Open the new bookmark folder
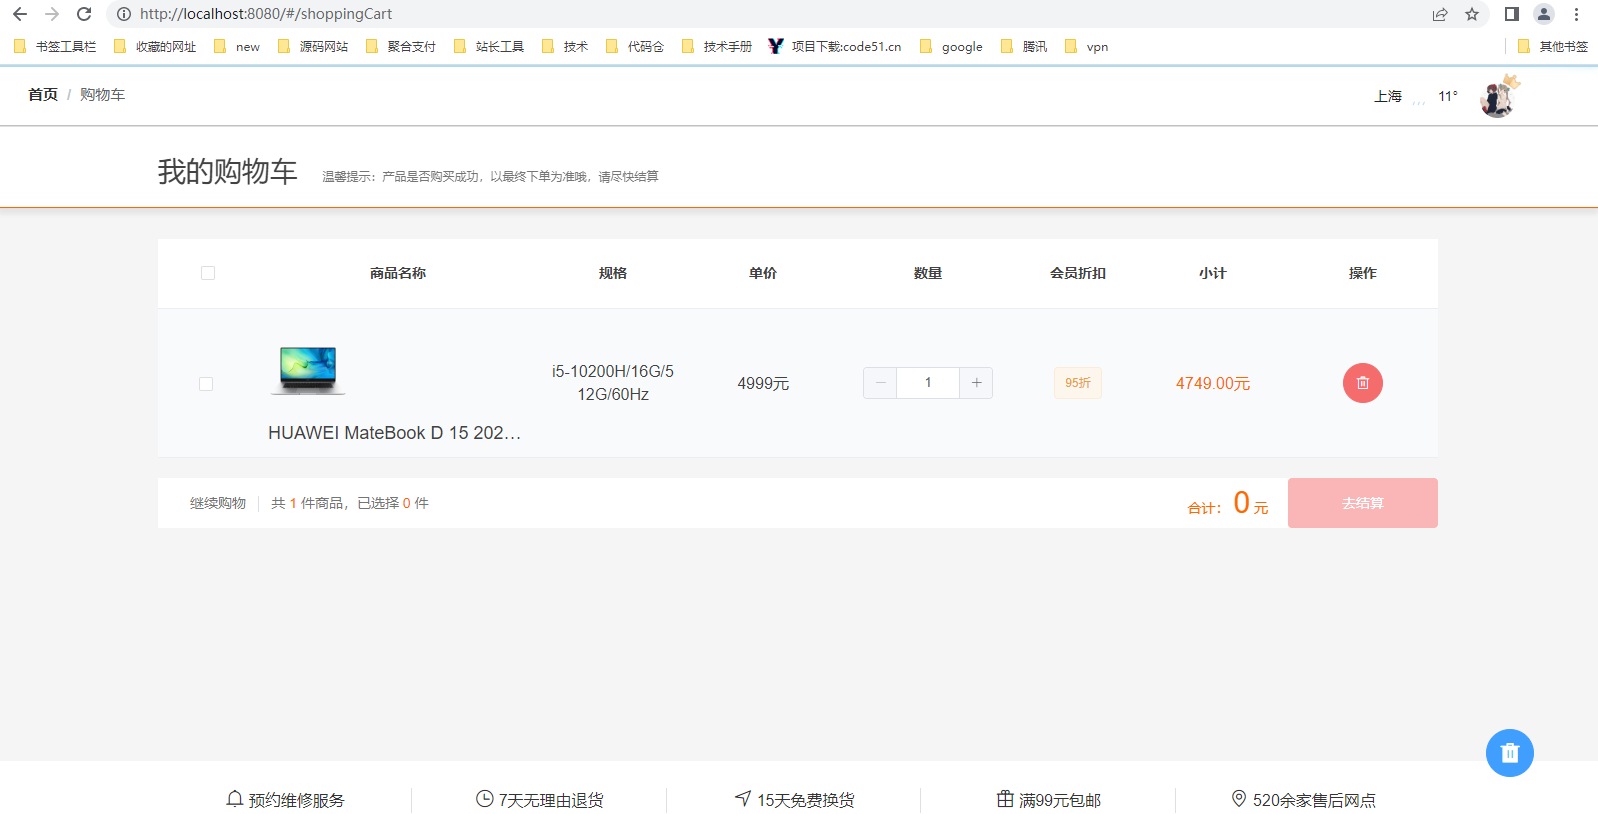Image resolution: width=1598 pixels, height=814 pixels. point(237,46)
